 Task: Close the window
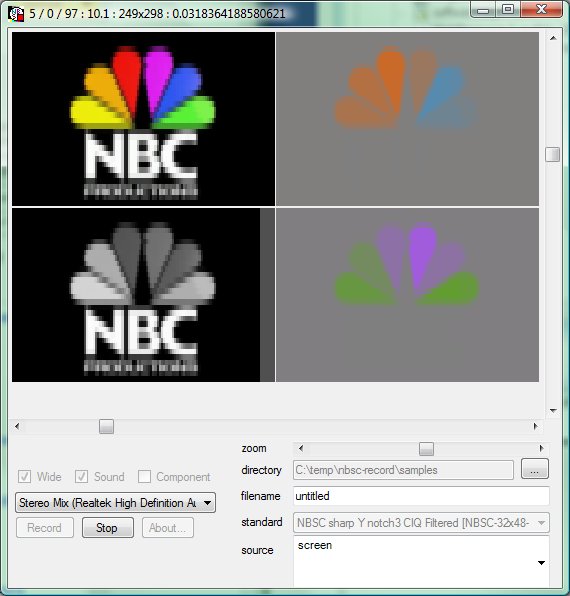pyautogui.click(x=541, y=10)
